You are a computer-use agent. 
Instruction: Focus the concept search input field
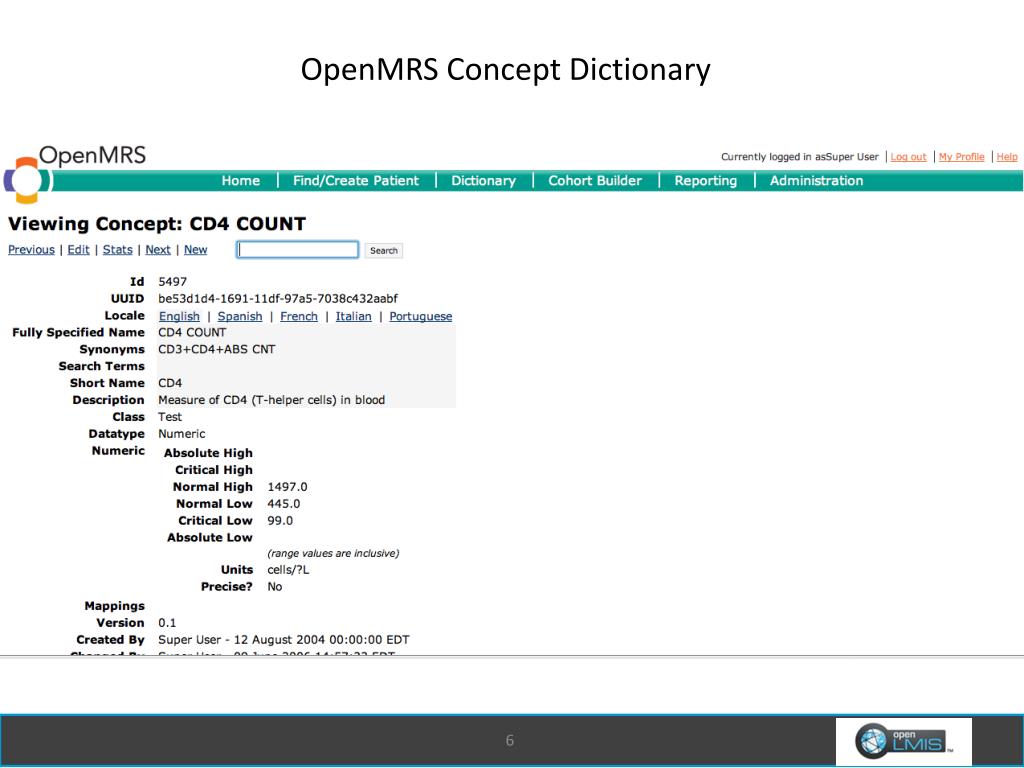[297, 249]
